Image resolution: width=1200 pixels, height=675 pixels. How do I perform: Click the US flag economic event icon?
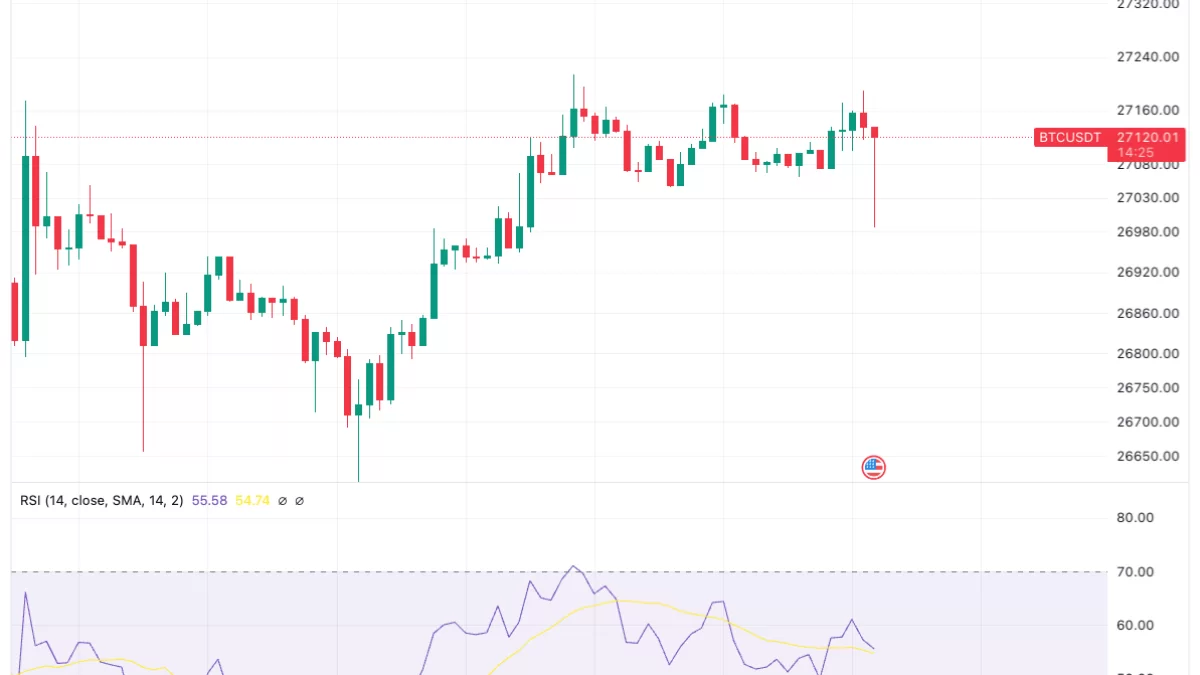(874, 466)
